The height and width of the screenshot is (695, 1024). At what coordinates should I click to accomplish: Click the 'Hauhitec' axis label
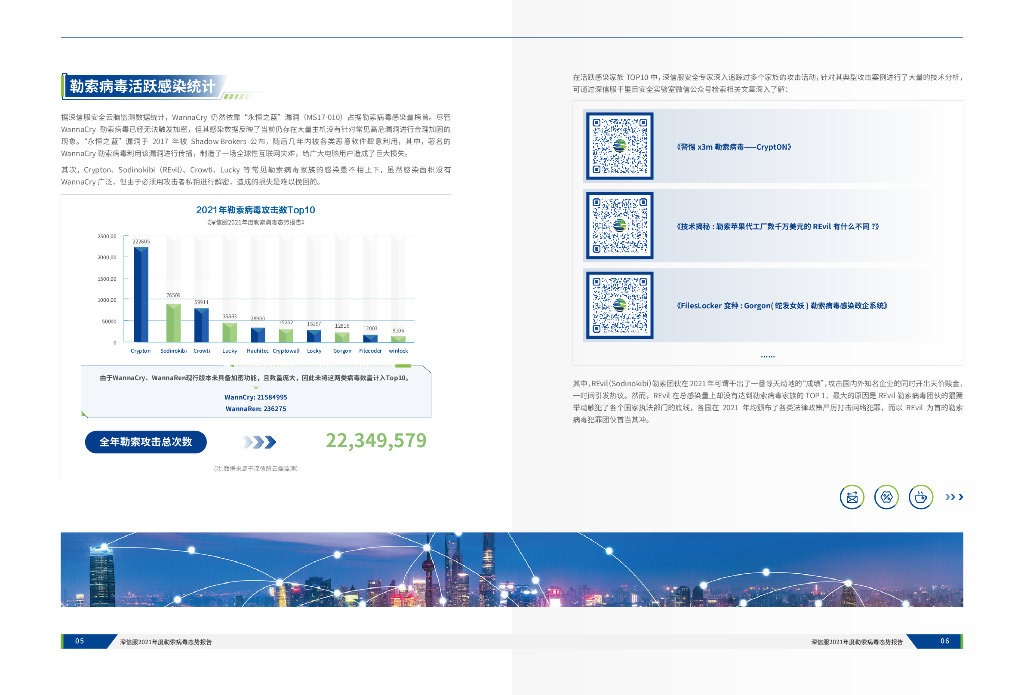257,351
